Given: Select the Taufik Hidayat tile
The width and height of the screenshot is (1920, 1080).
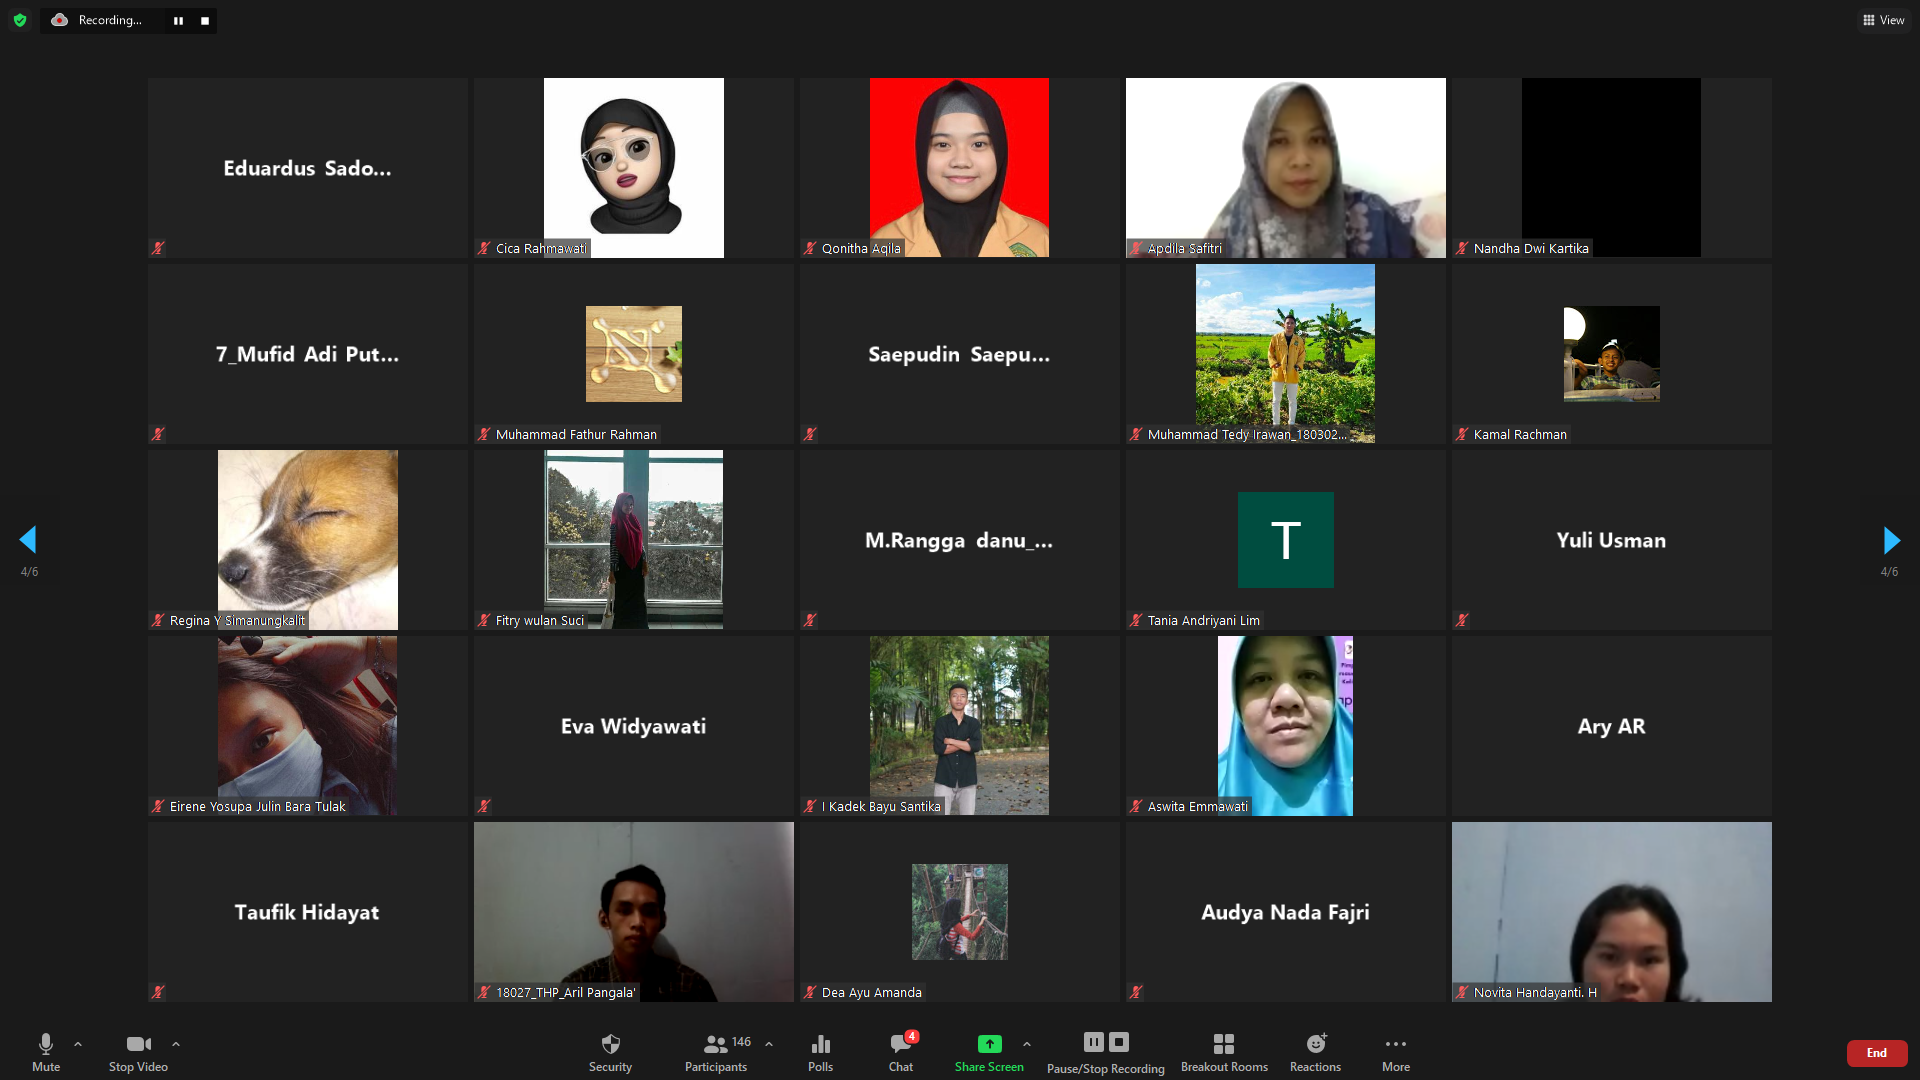Looking at the screenshot, I should 308,912.
